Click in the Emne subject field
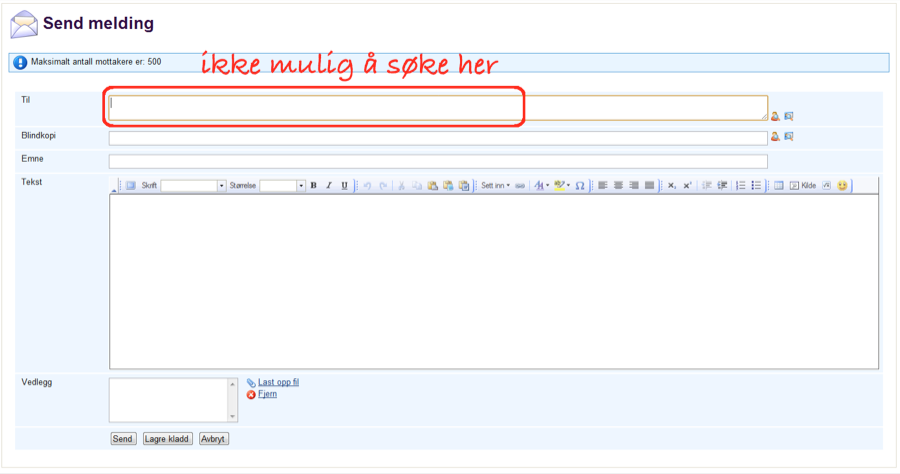This screenshot has height=474, width=900. [x=438, y=161]
